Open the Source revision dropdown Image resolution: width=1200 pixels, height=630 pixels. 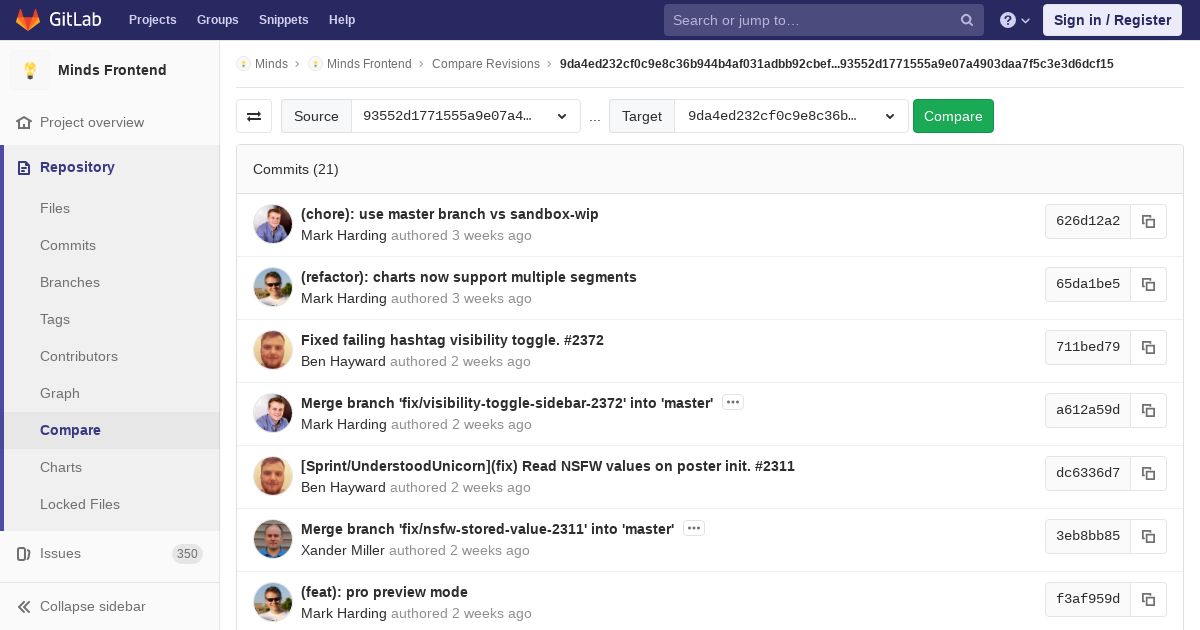[465, 116]
